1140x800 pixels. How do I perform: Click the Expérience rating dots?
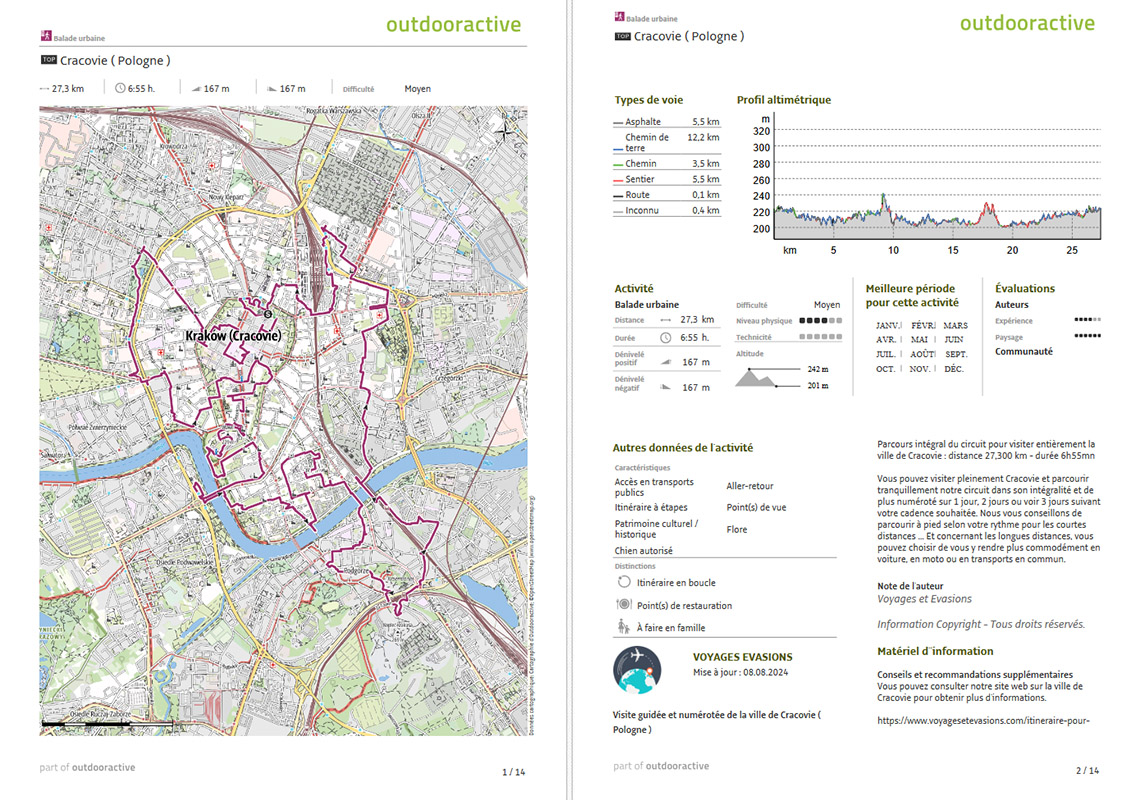[1088, 319]
